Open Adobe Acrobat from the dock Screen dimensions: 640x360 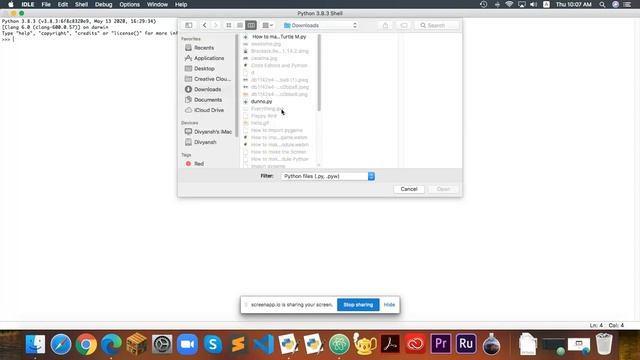click(390, 344)
